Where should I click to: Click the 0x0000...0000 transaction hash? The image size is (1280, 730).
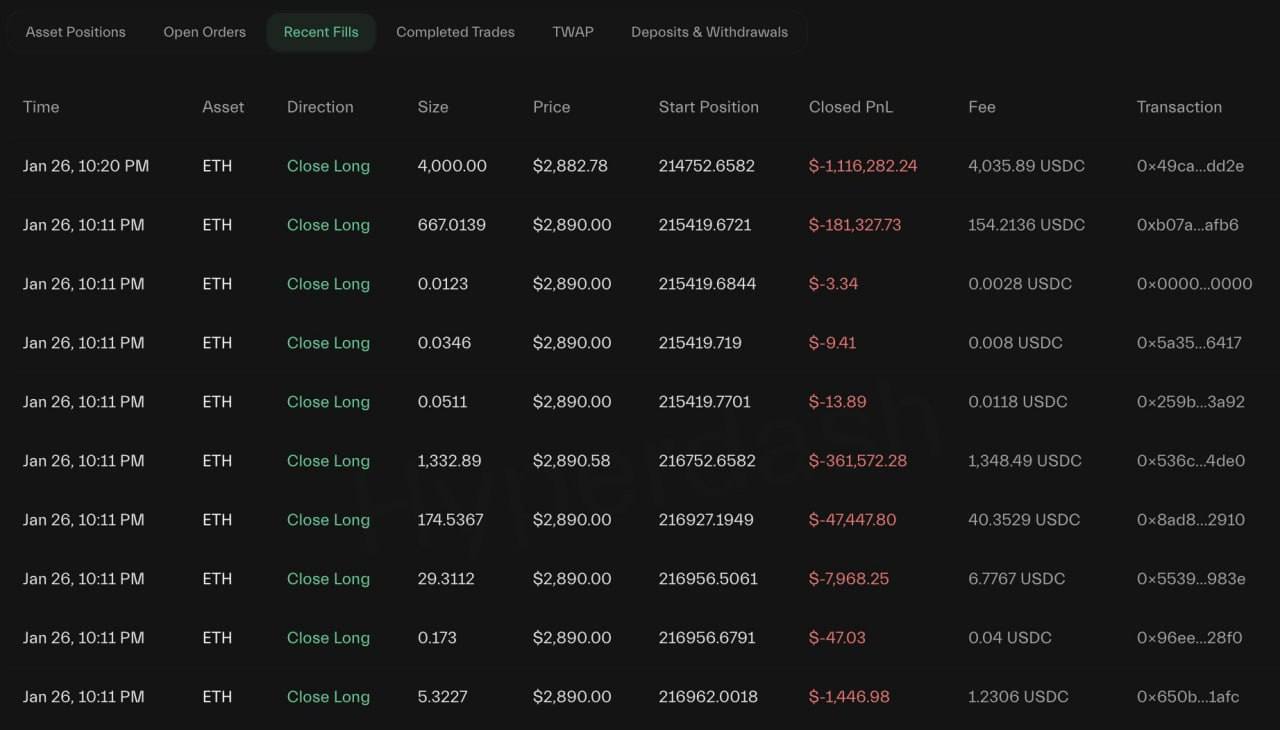1194,284
